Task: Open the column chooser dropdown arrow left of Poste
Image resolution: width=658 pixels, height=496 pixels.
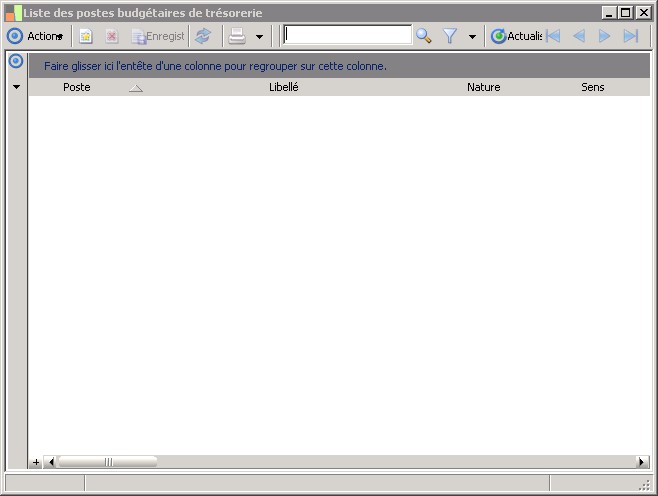Action: [16, 87]
